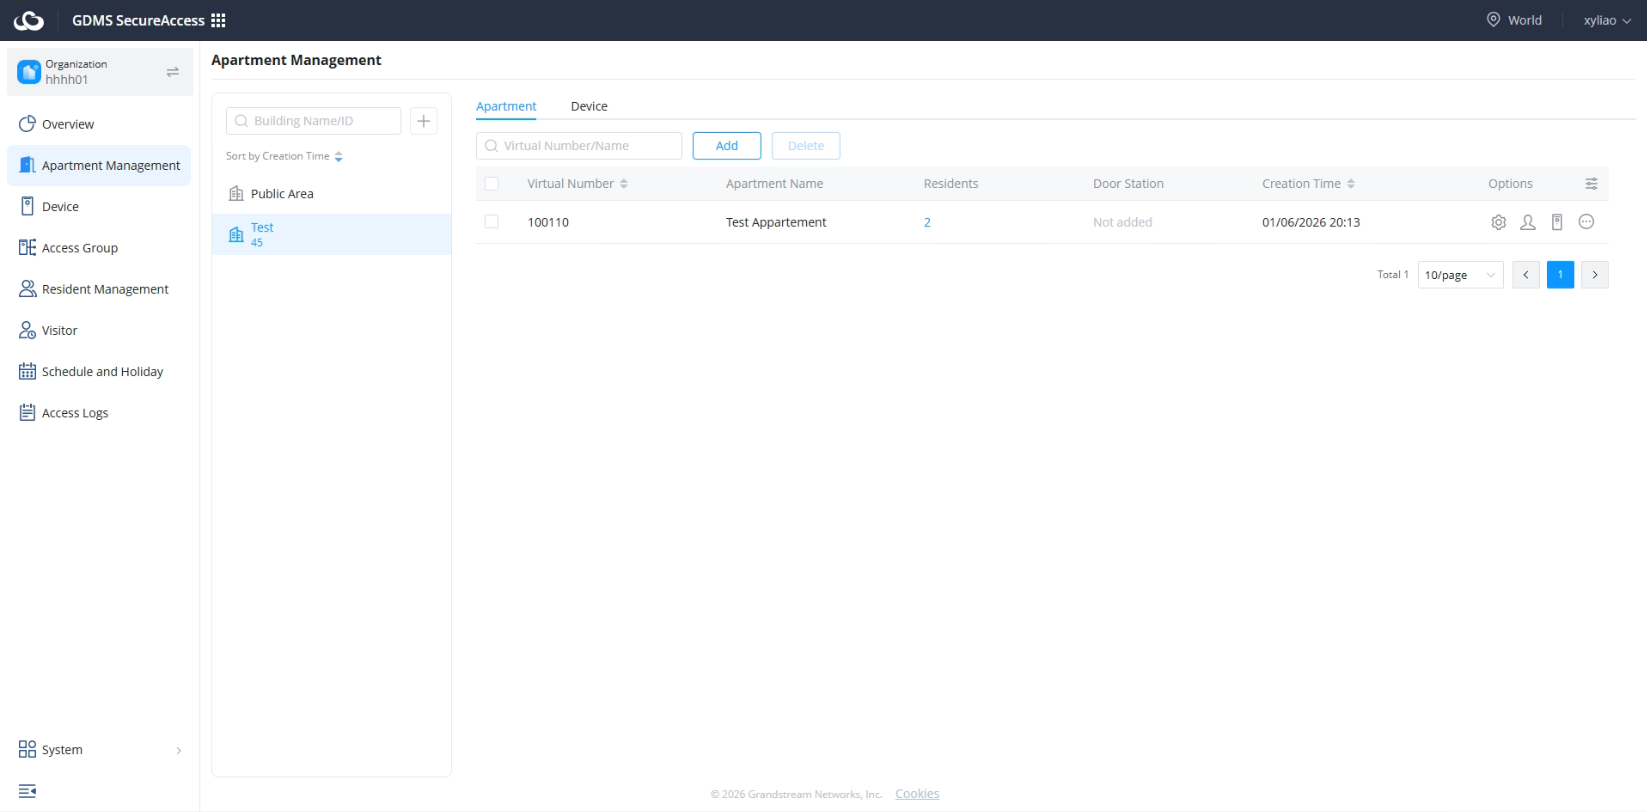Go to next page arrow
Viewport: 1647px width, 812px height.
[1595, 275]
